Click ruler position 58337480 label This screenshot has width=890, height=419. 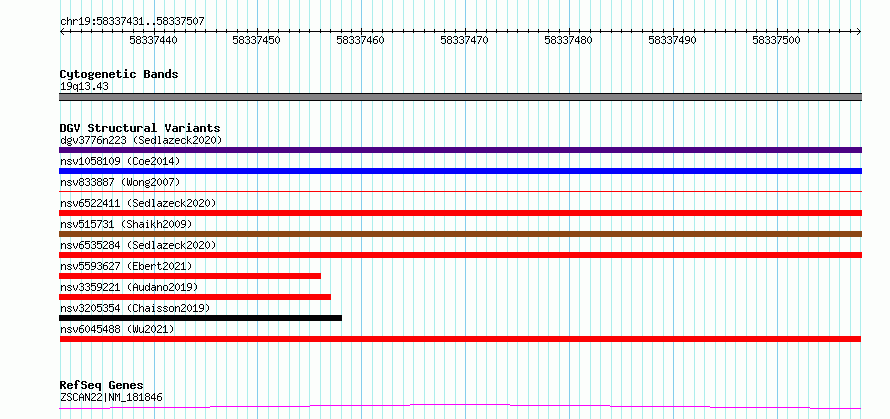[568, 40]
